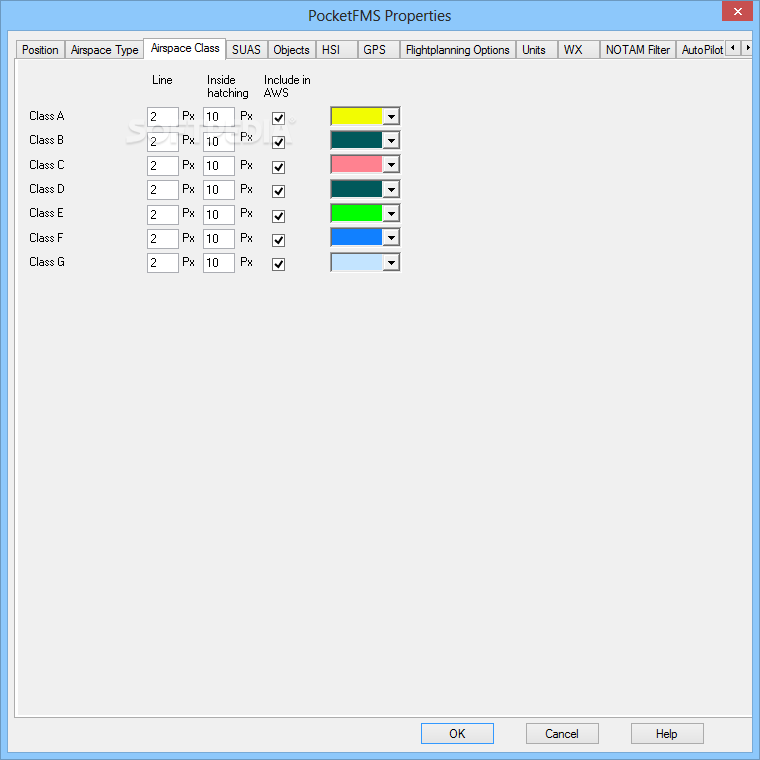
Task: Focus the Class F Inside hatching field
Action: [219, 238]
